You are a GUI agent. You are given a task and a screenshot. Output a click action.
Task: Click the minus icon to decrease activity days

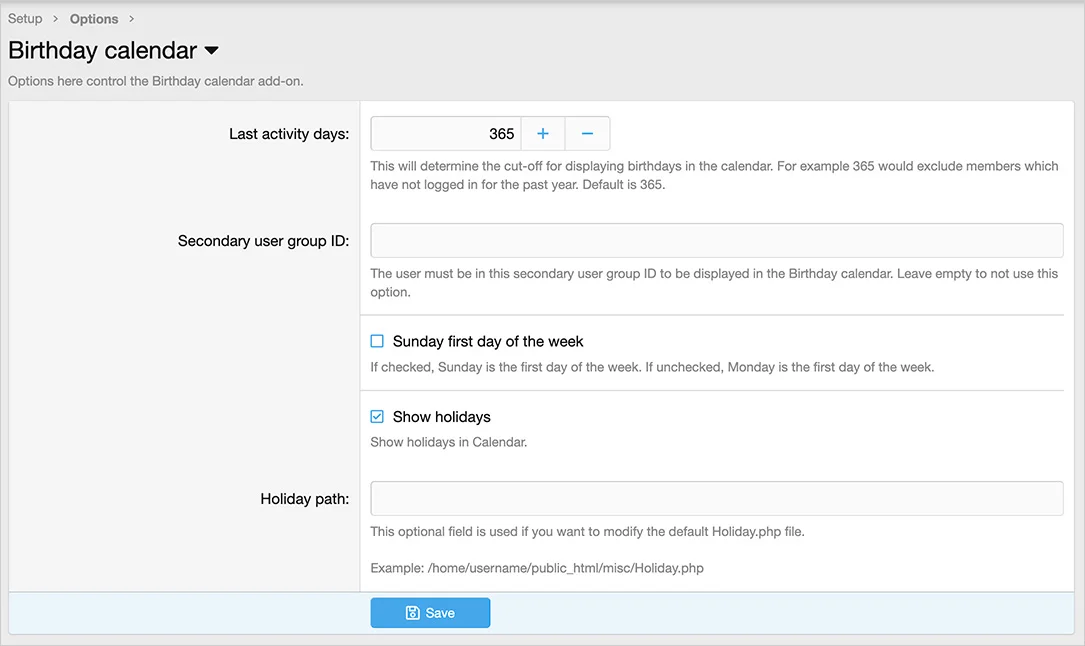pyautogui.click(x=588, y=134)
